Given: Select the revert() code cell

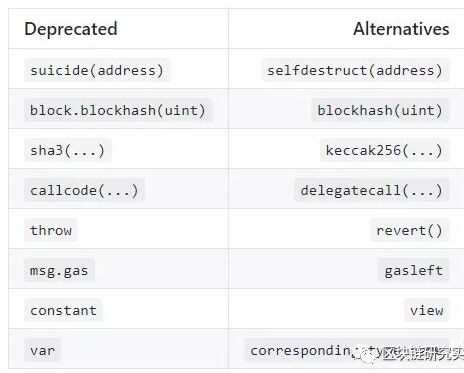Looking at the screenshot, I should [410, 230].
